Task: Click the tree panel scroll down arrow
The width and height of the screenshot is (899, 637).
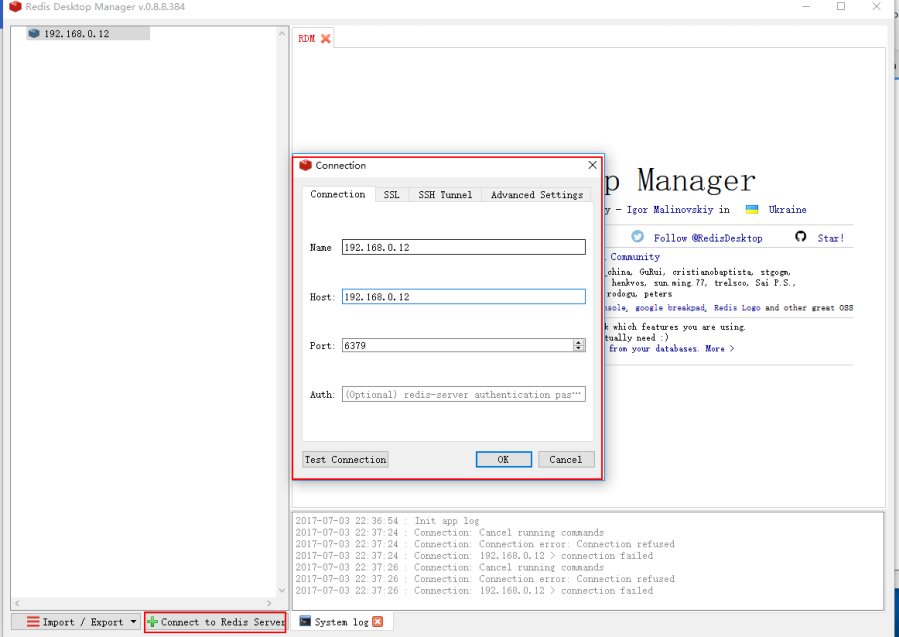Action: (x=282, y=590)
